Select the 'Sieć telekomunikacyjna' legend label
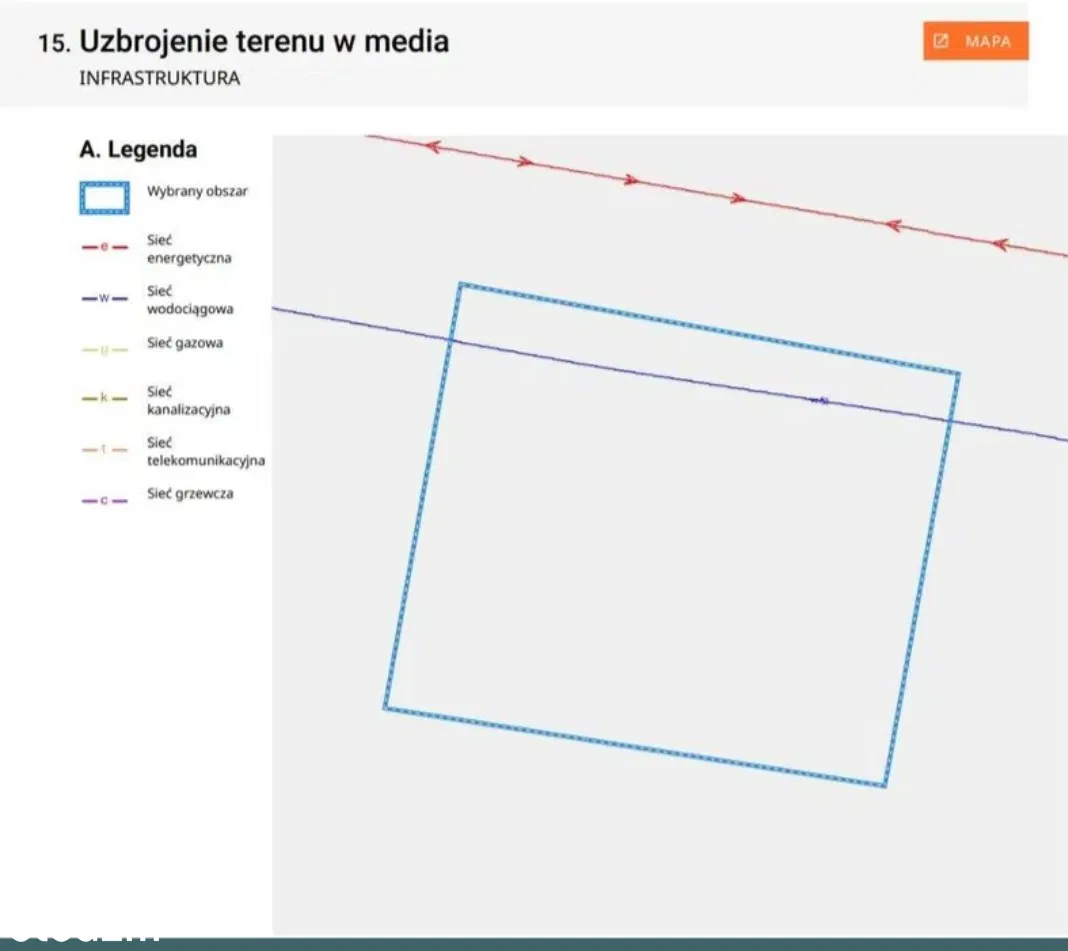 point(205,451)
